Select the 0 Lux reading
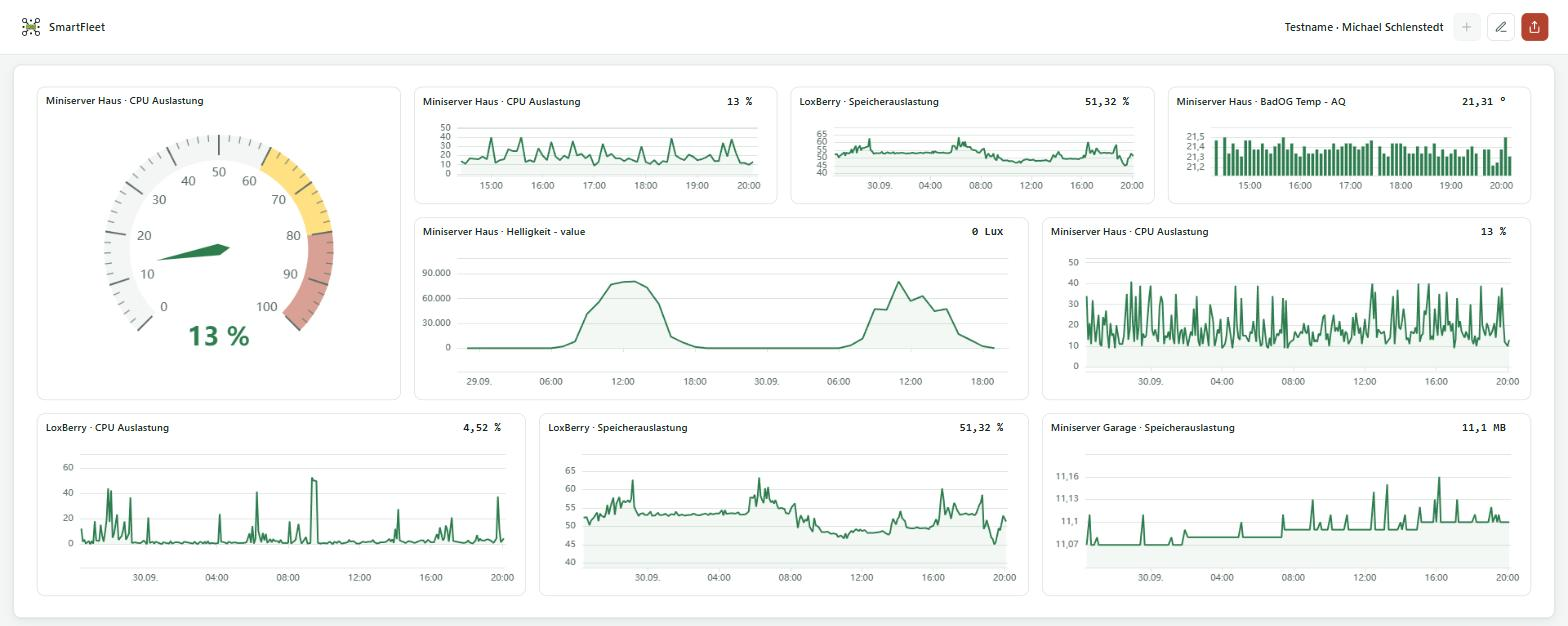Image resolution: width=1568 pixels, height=626 pixels. (x=987, y=232)
